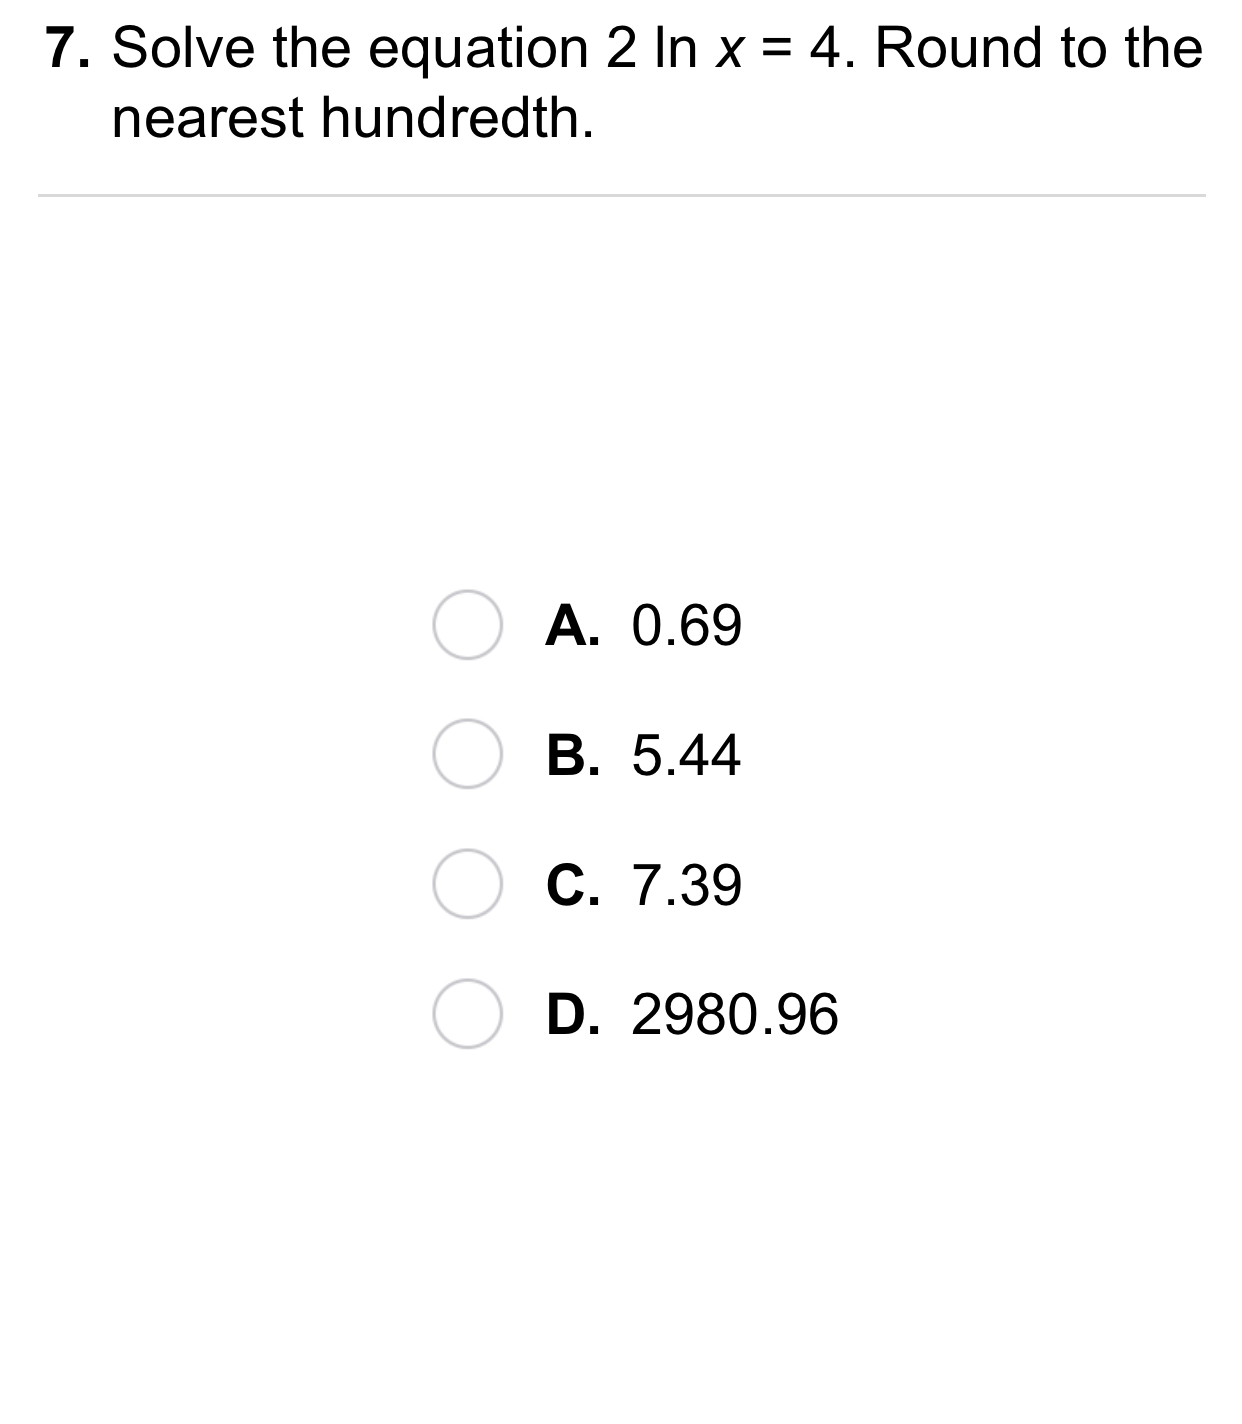Viewport: 1242px width, 1424px height.
Task: Choose the radio button next to 7.39
Action: pos(467,885)
